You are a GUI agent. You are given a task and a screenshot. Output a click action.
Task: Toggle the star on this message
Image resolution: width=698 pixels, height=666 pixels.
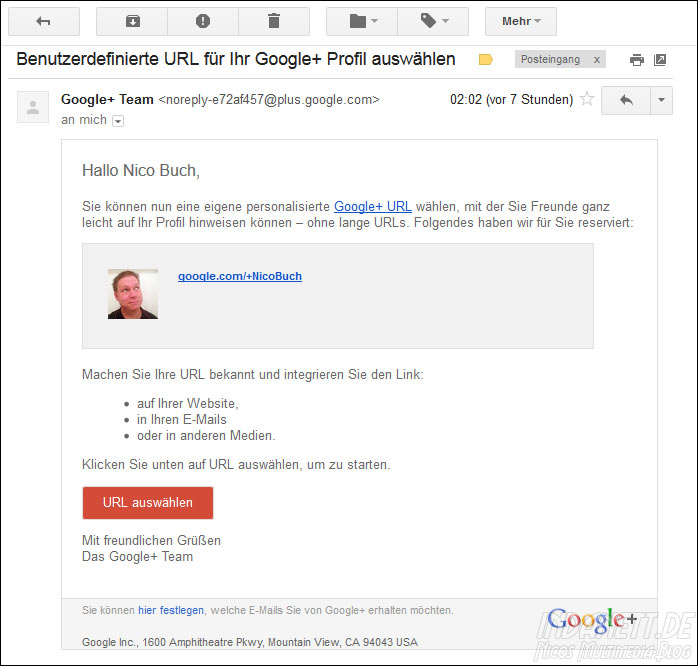(587, 99)
